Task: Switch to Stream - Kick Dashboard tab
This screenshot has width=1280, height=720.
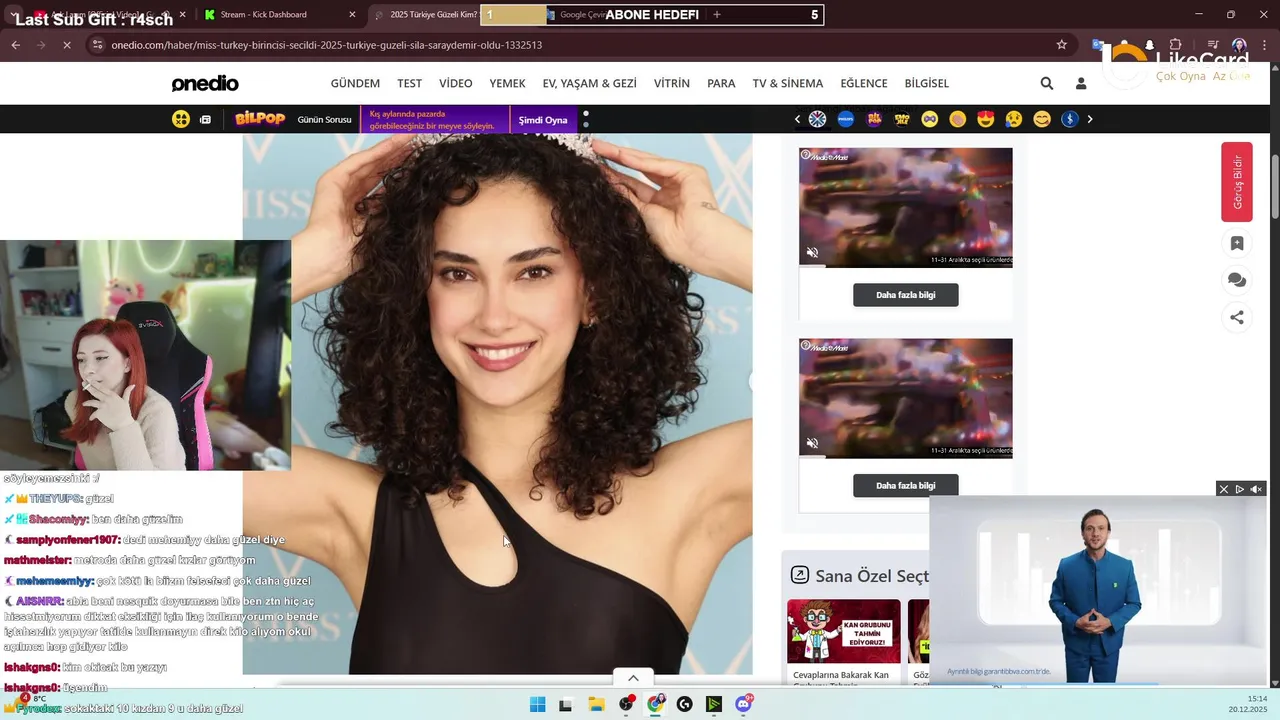Action: (x=278, y=15)
